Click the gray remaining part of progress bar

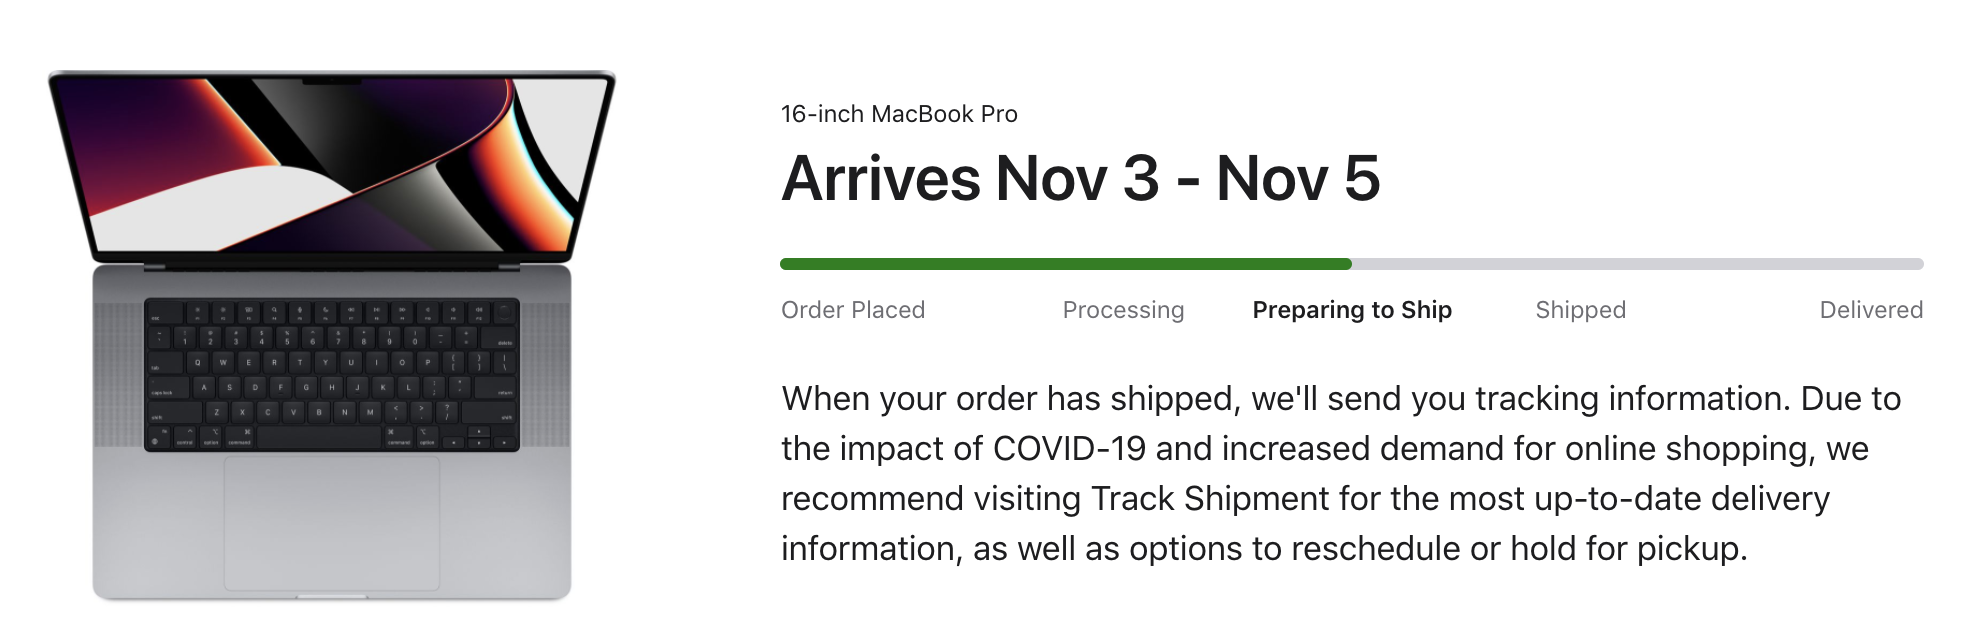1637,264
